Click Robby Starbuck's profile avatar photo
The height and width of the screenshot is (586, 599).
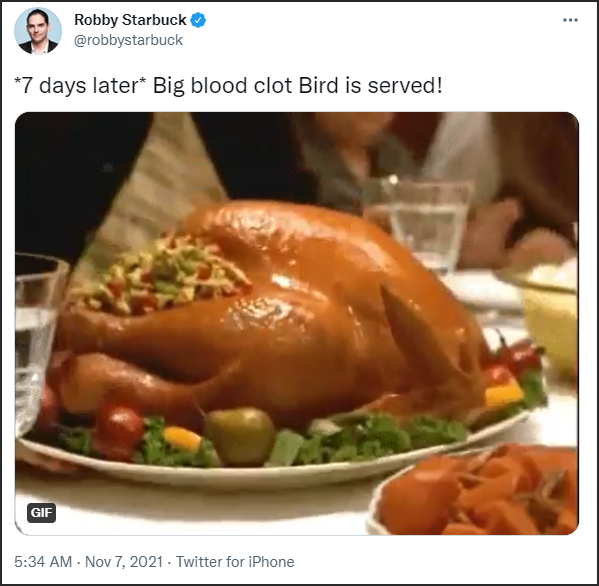pos(38,31)
